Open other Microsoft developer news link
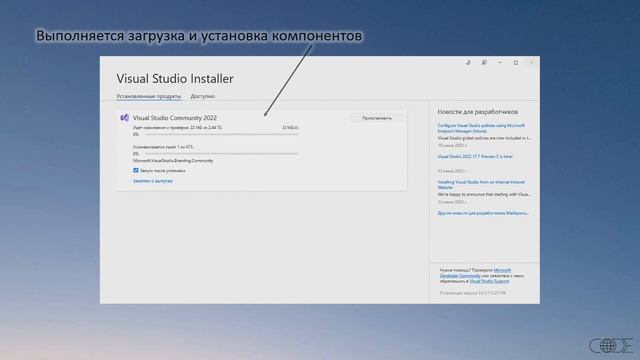Image resolution: width=640 pixels, height=360 pixels. [483, 213]
